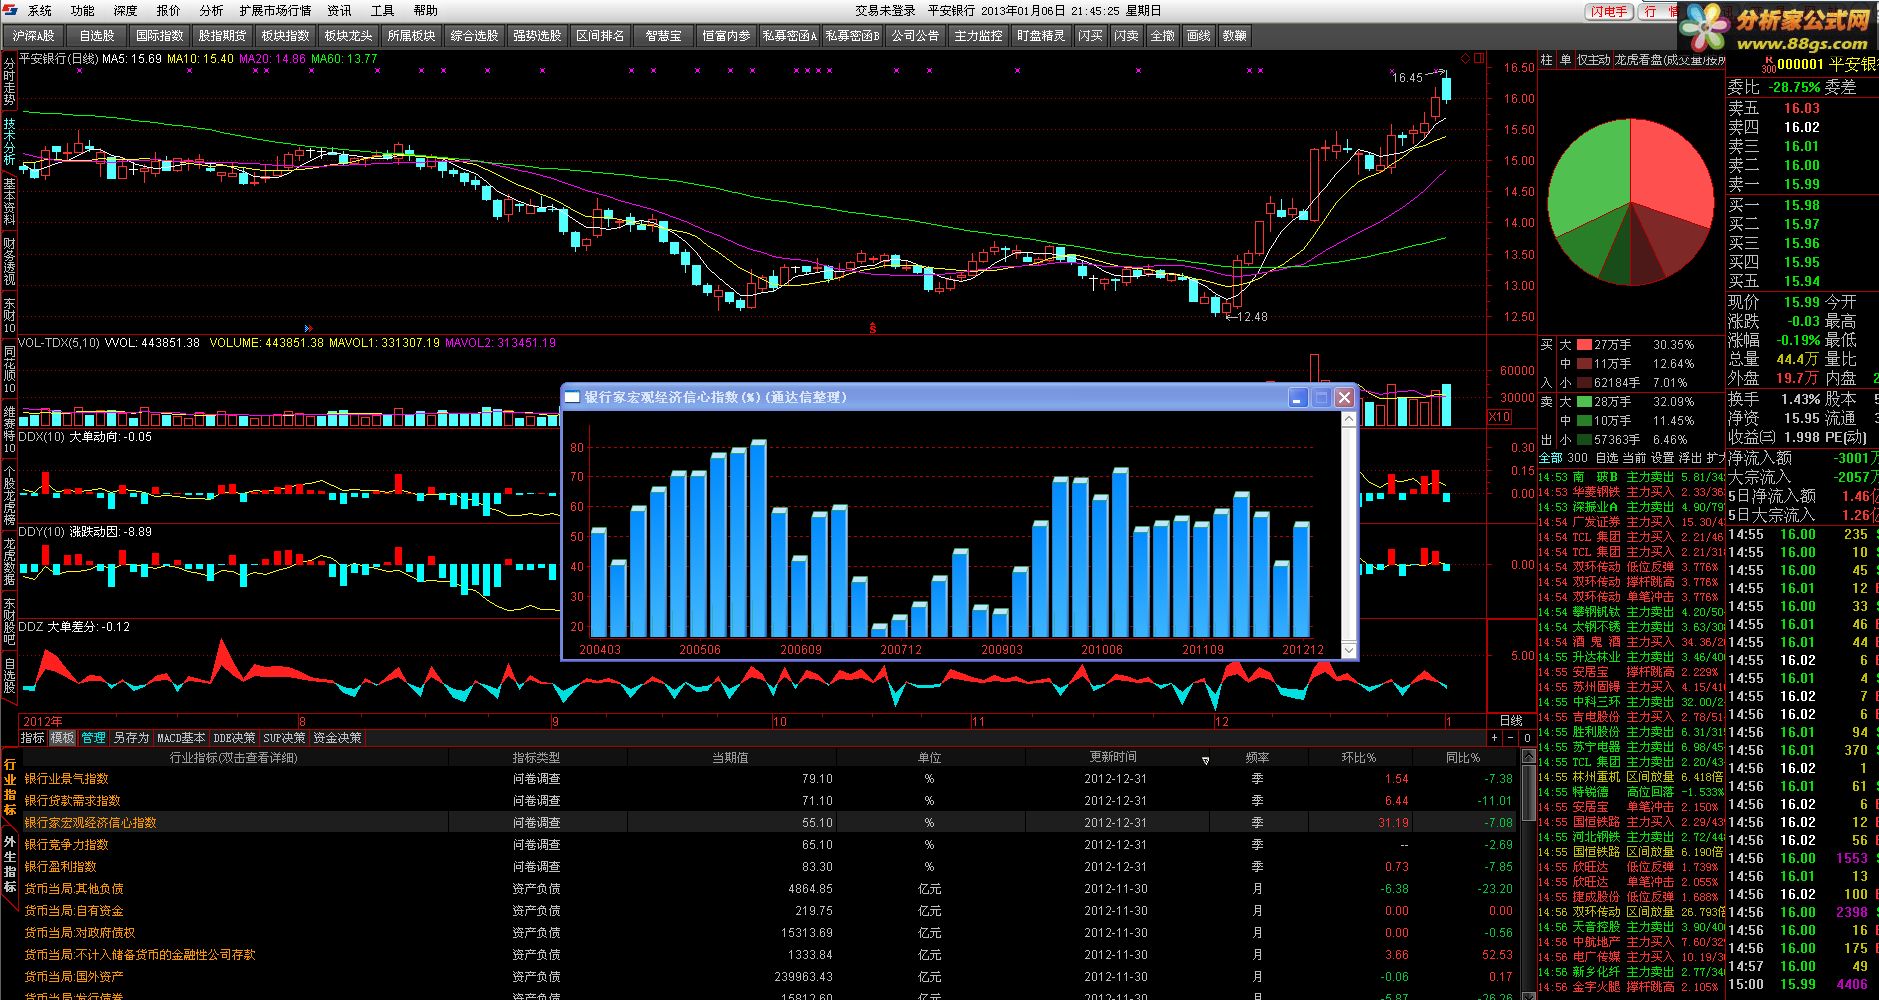Click the 闪买 quick-buy button
Viewport: 1879px width, 1000px height.
[1090, 36]
